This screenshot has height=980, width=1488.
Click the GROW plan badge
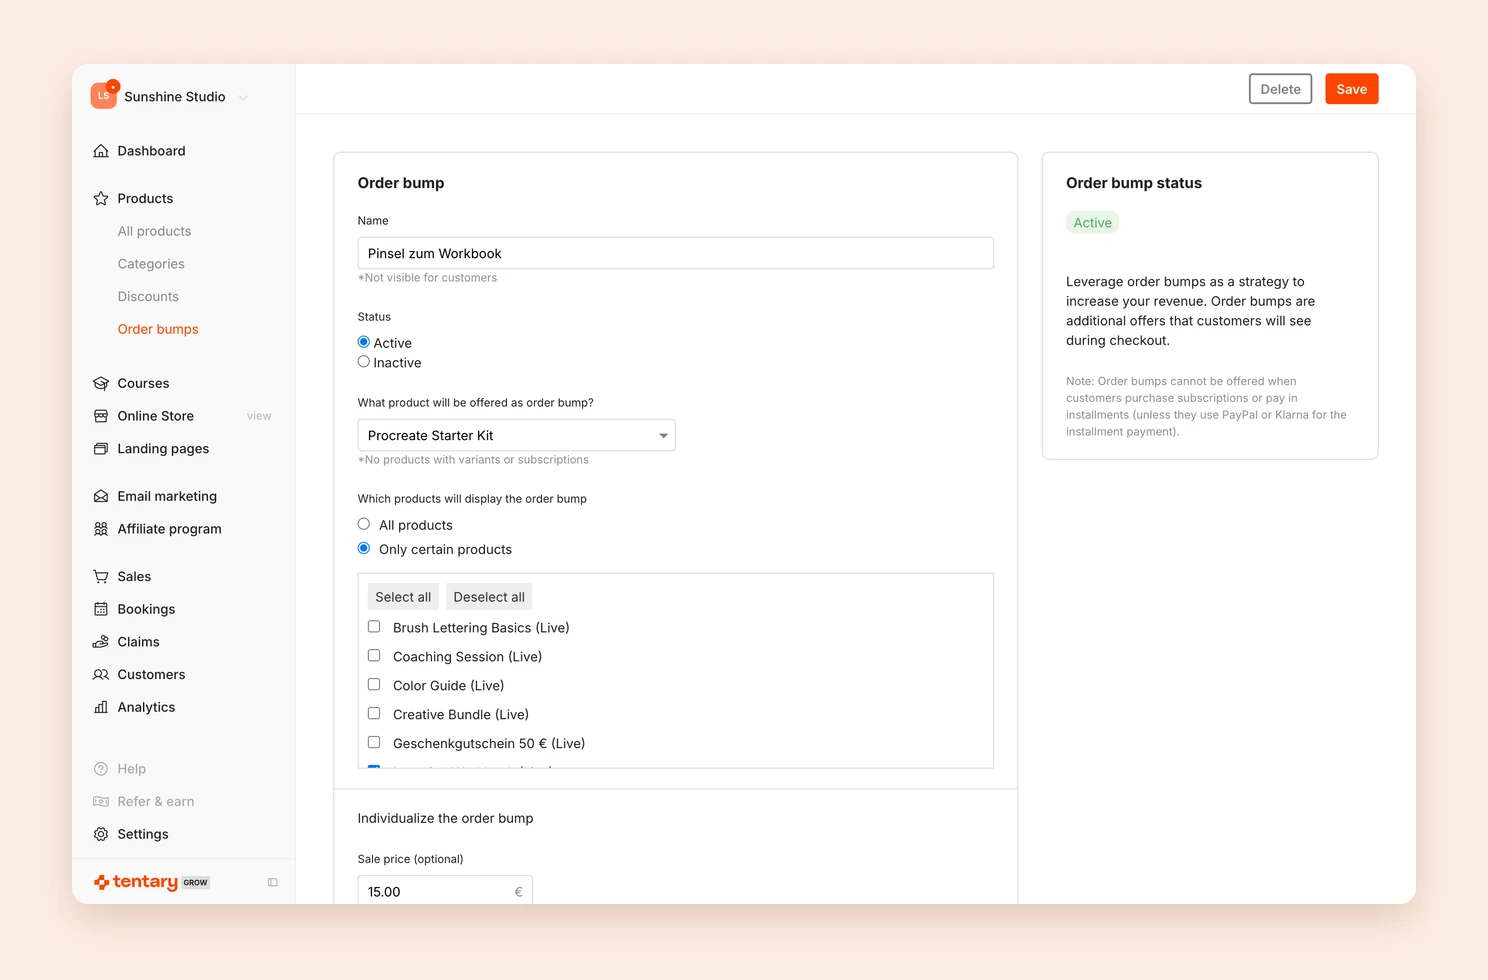[x=196, y=883]
